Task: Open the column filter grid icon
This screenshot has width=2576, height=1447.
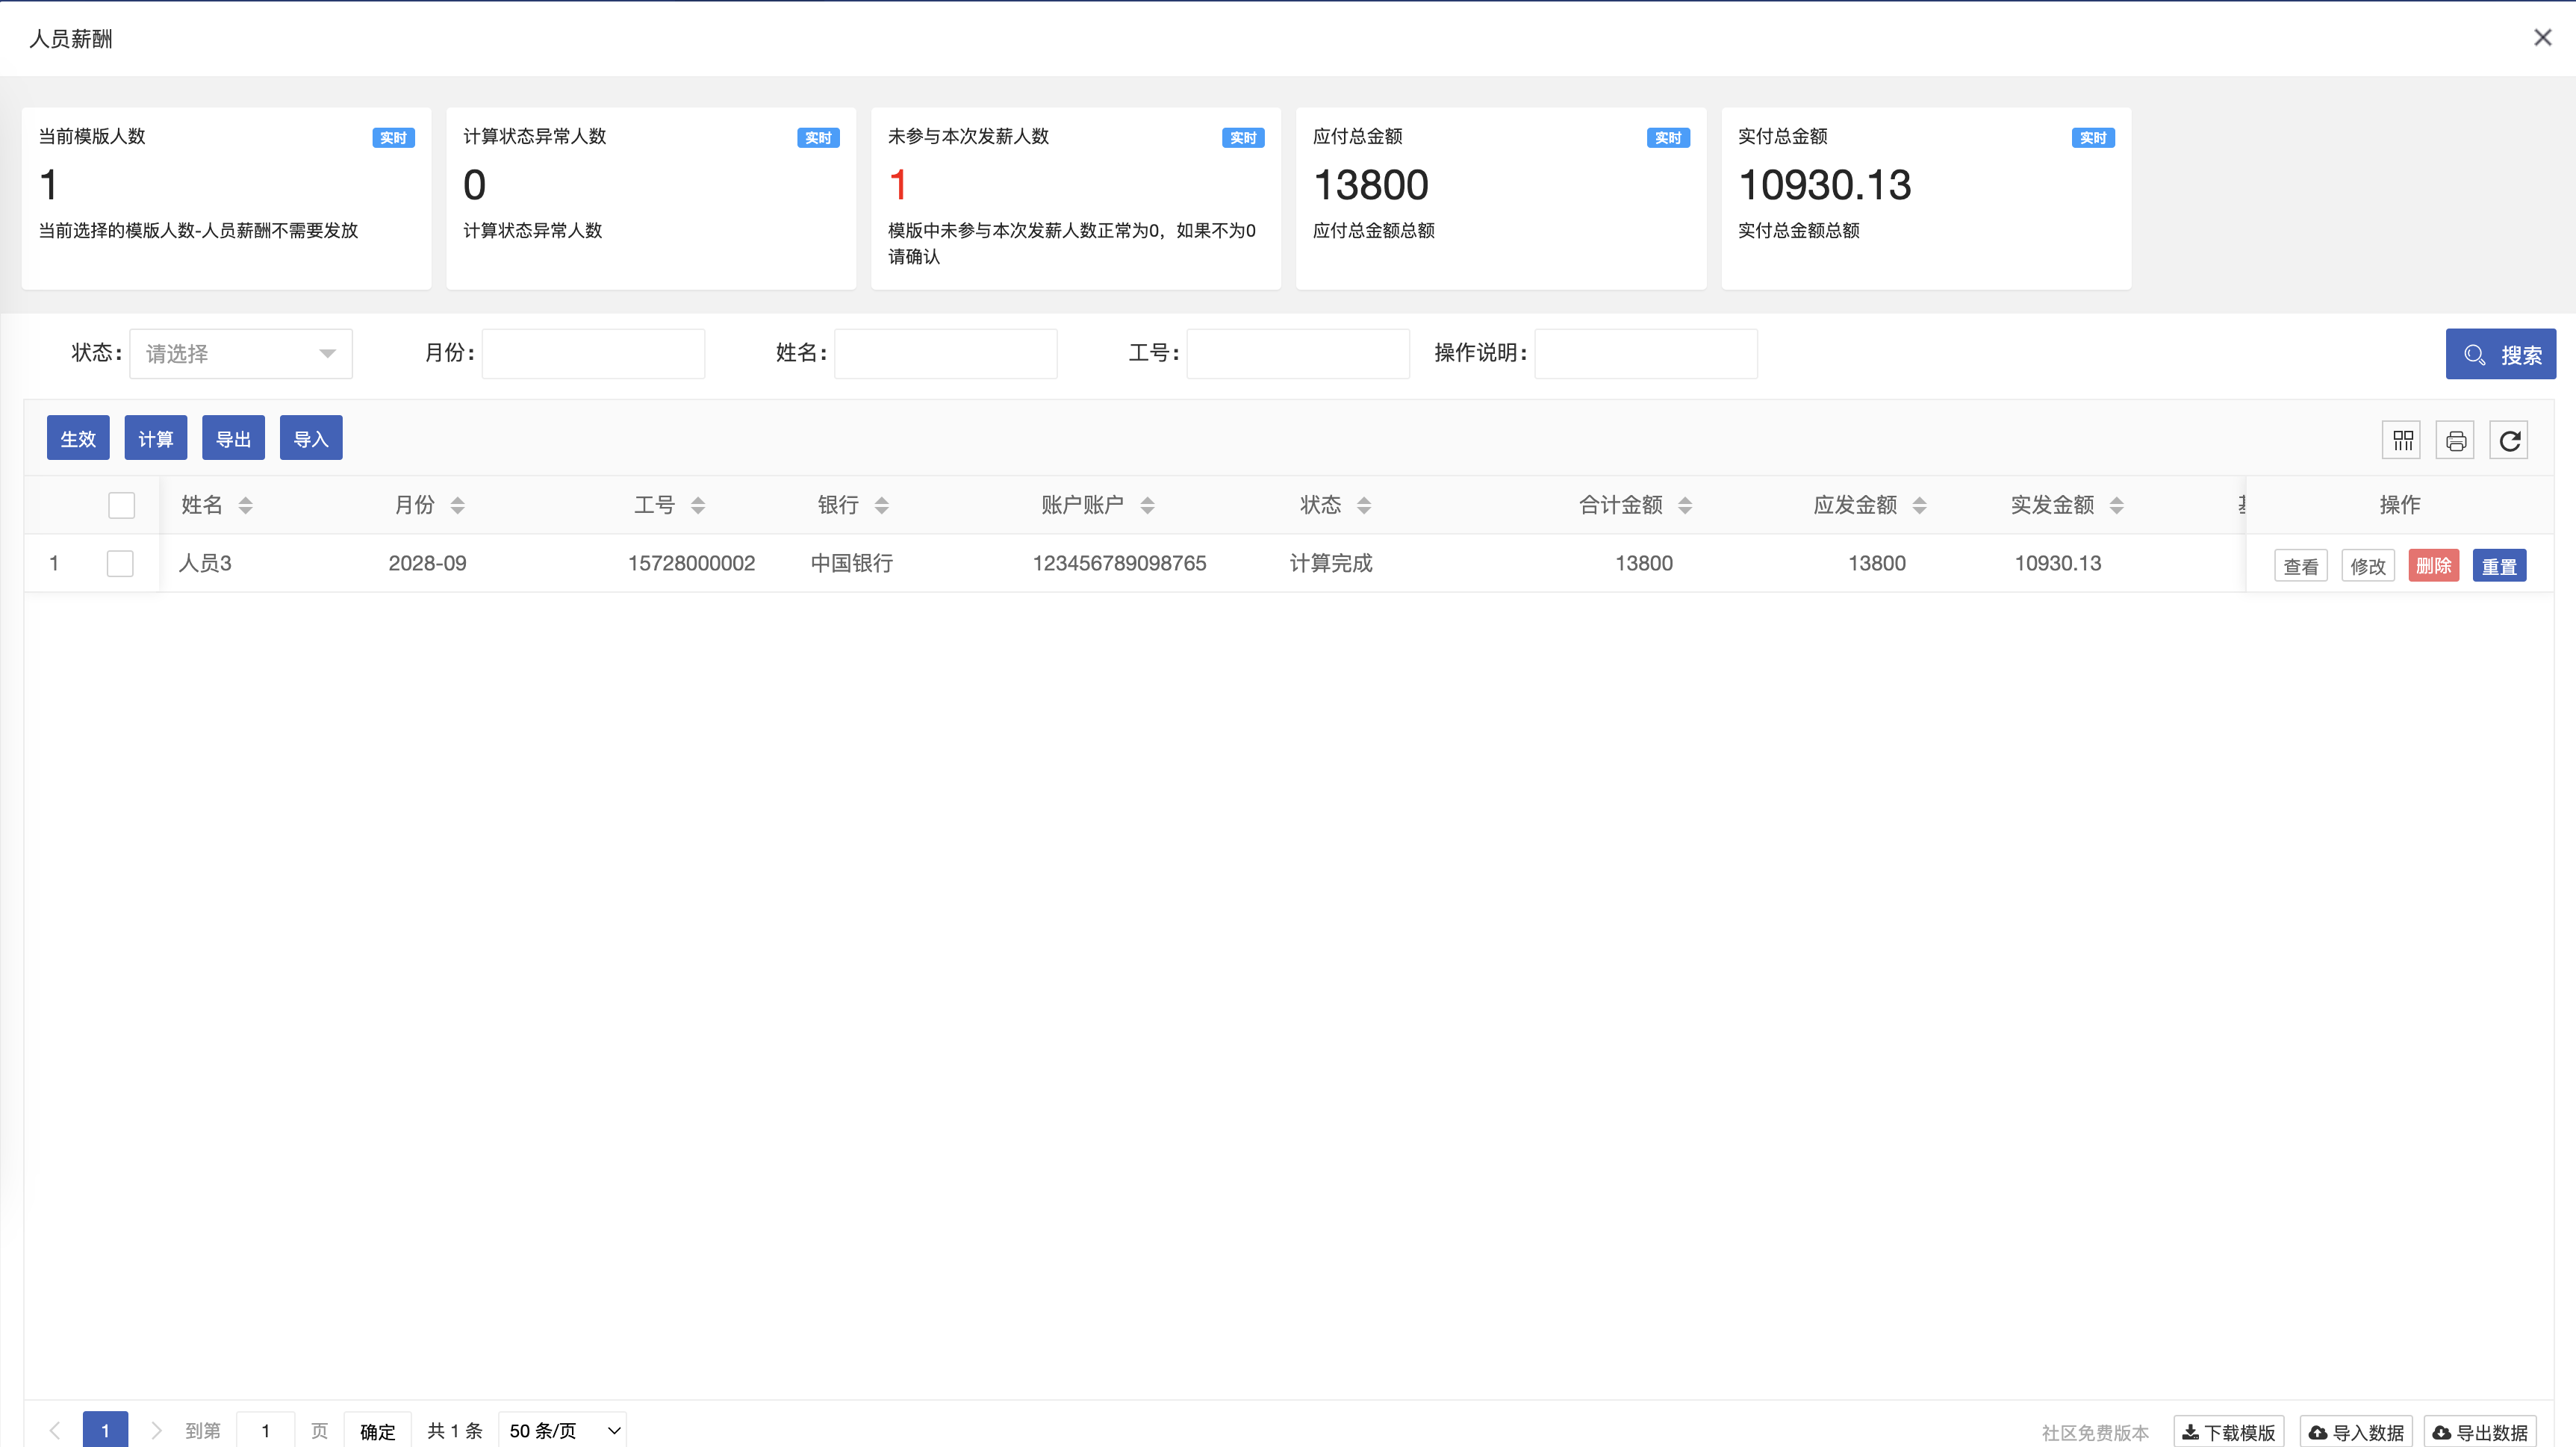Action: click(2401, 440)
